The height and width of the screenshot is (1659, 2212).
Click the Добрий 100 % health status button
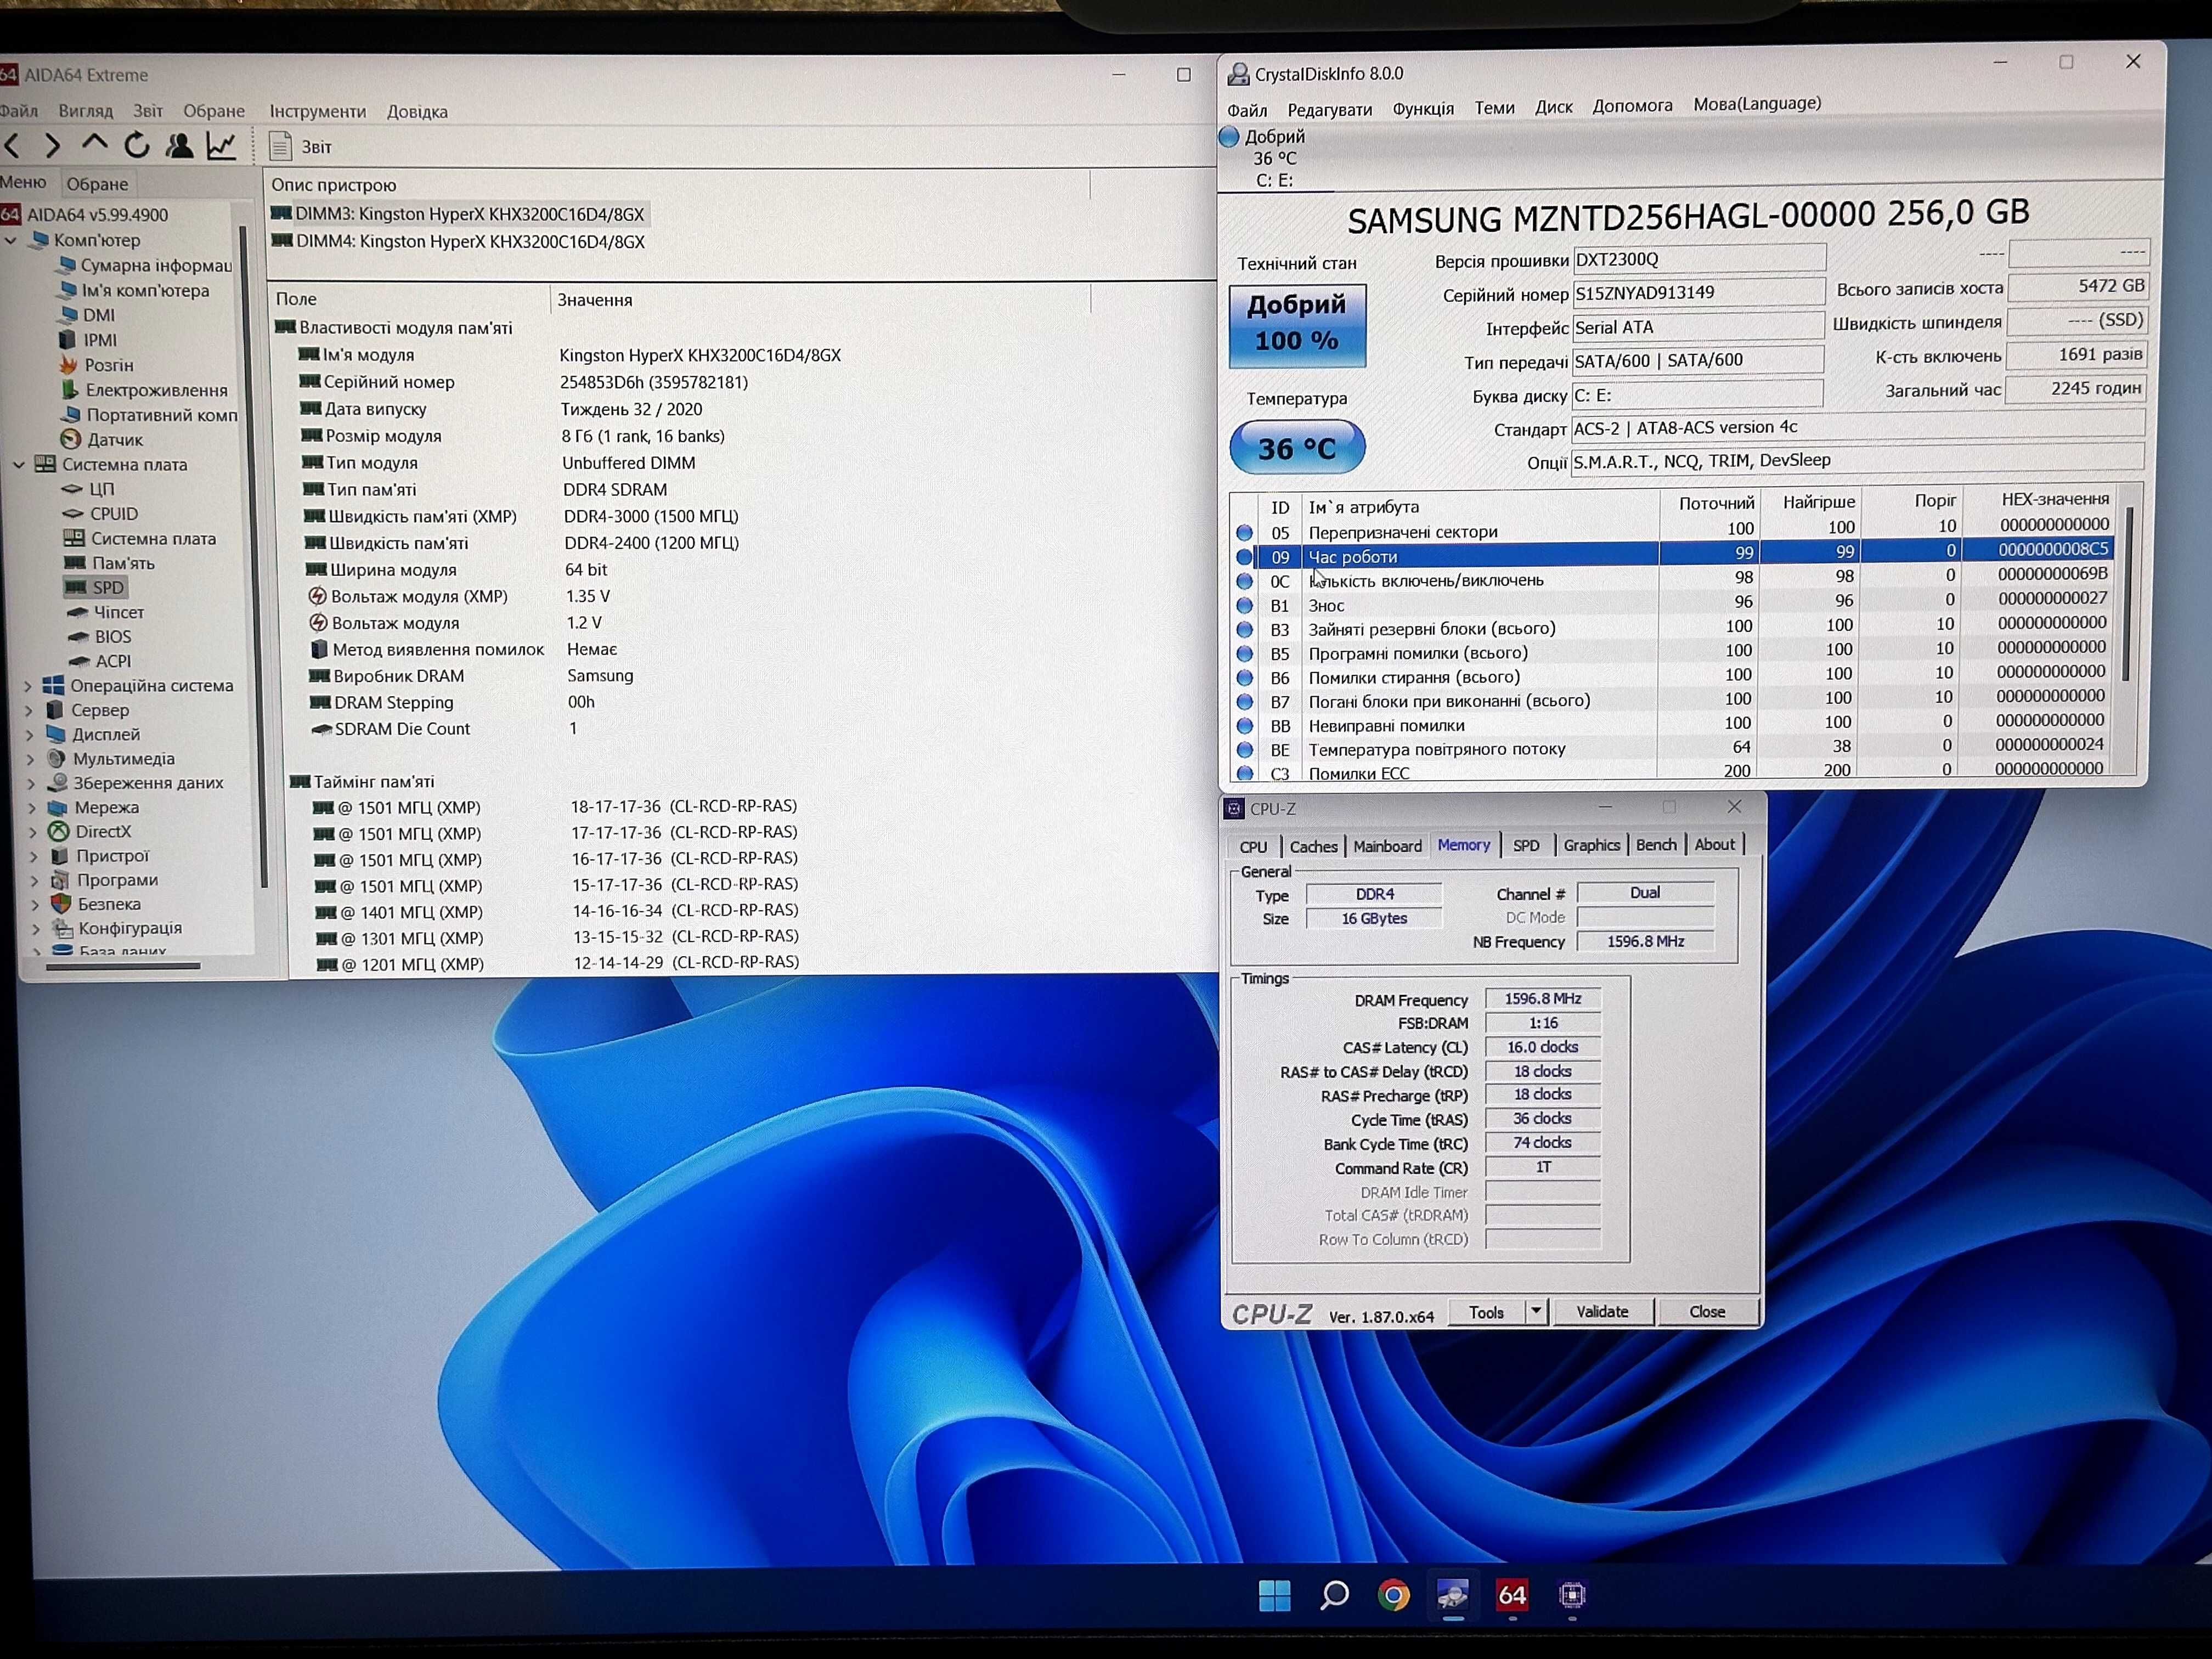coord(1297,325)
